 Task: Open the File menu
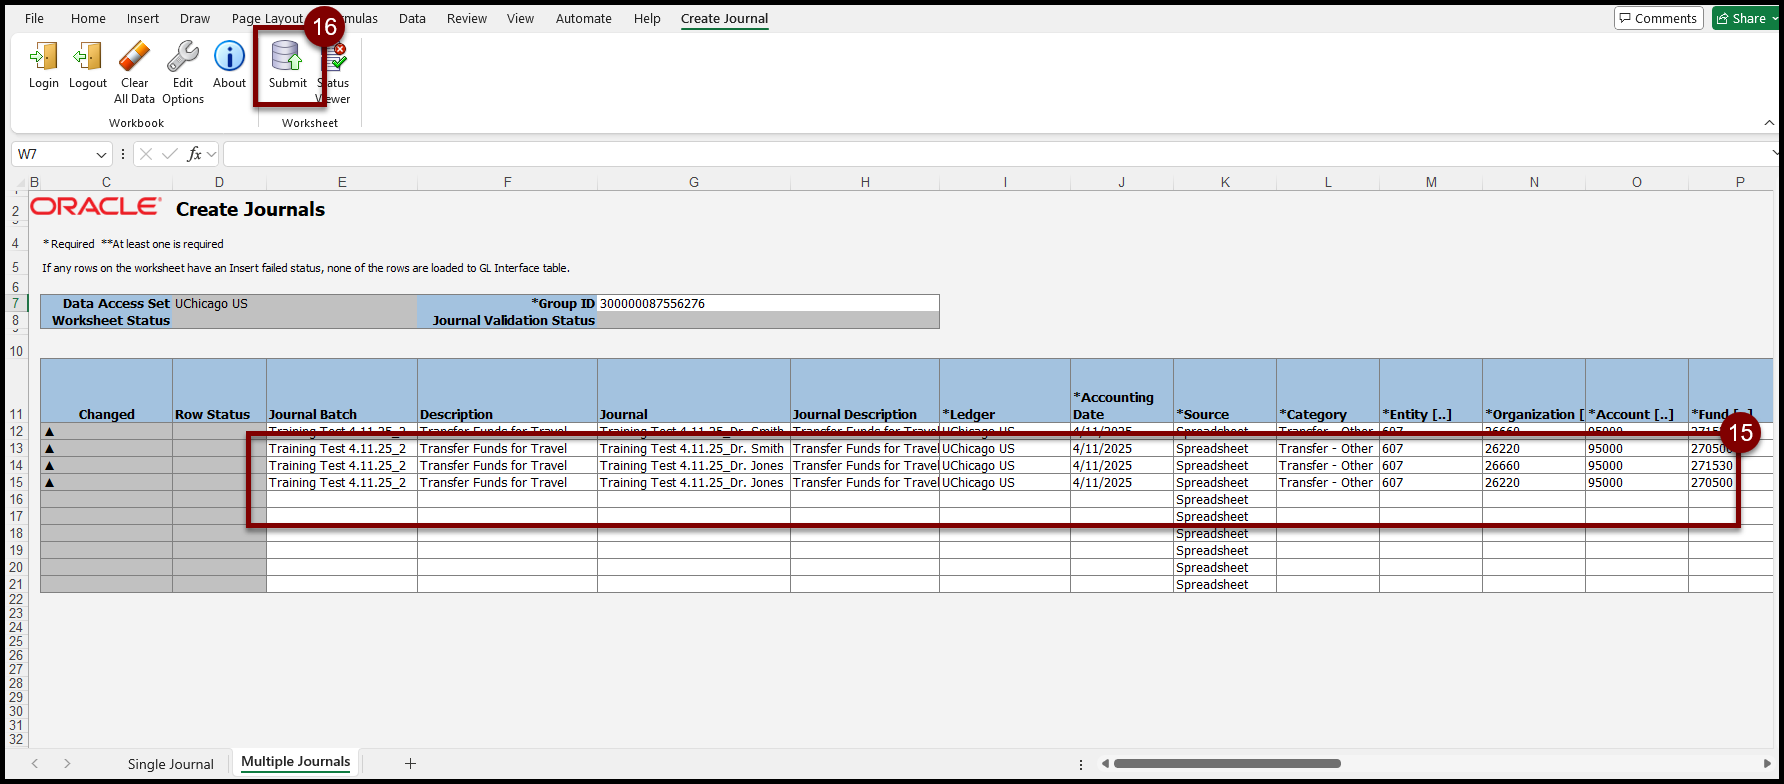click(x=34, y=18)
